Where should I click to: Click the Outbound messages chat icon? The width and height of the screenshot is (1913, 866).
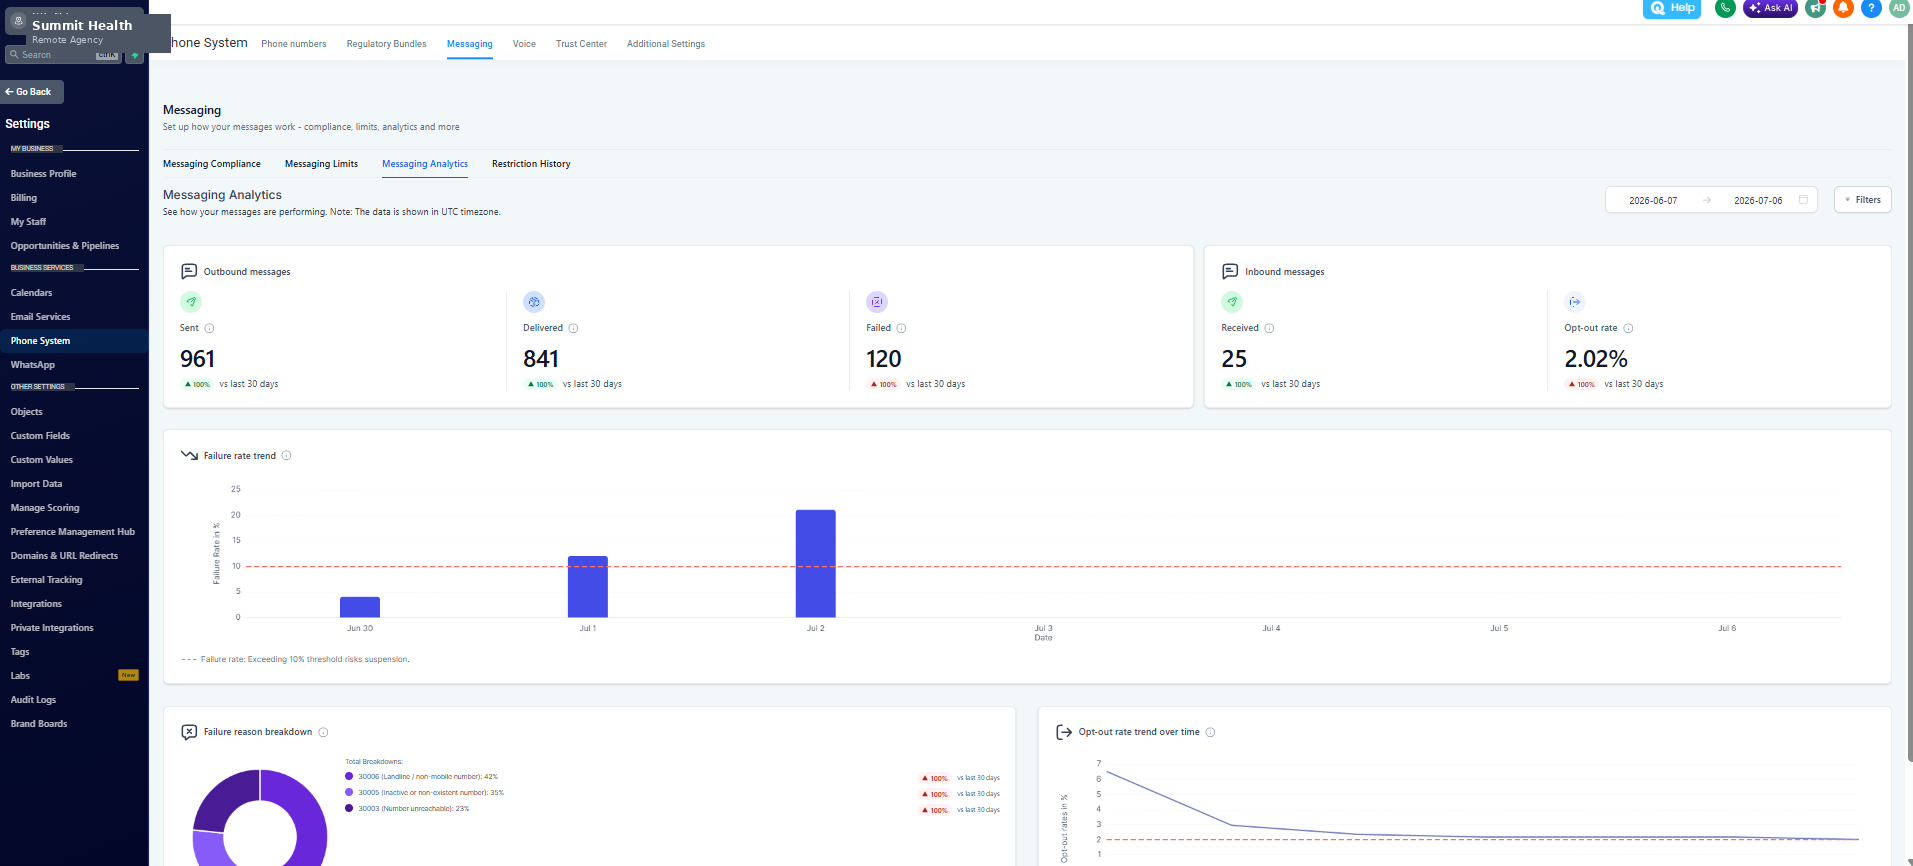[x=189, y=271]
